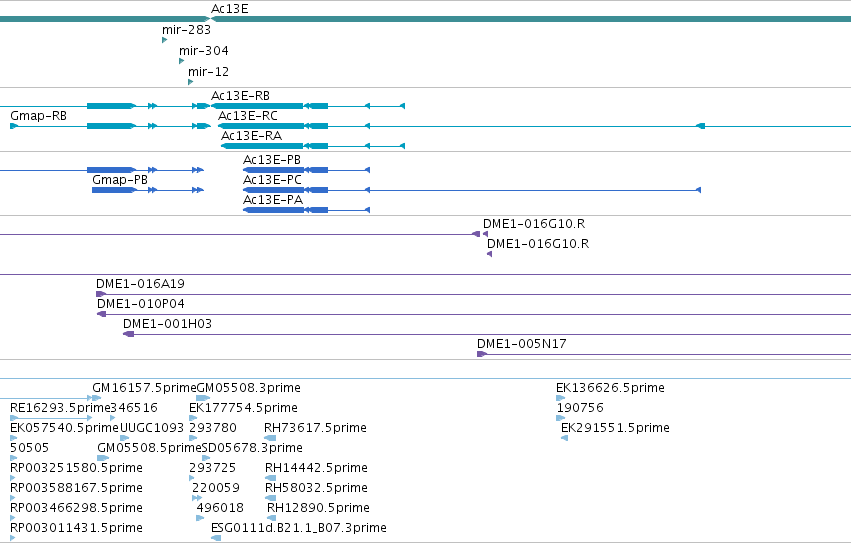Screen dimensions: 851x543
Task: Click the 346516 feature label
Action: 134,408
